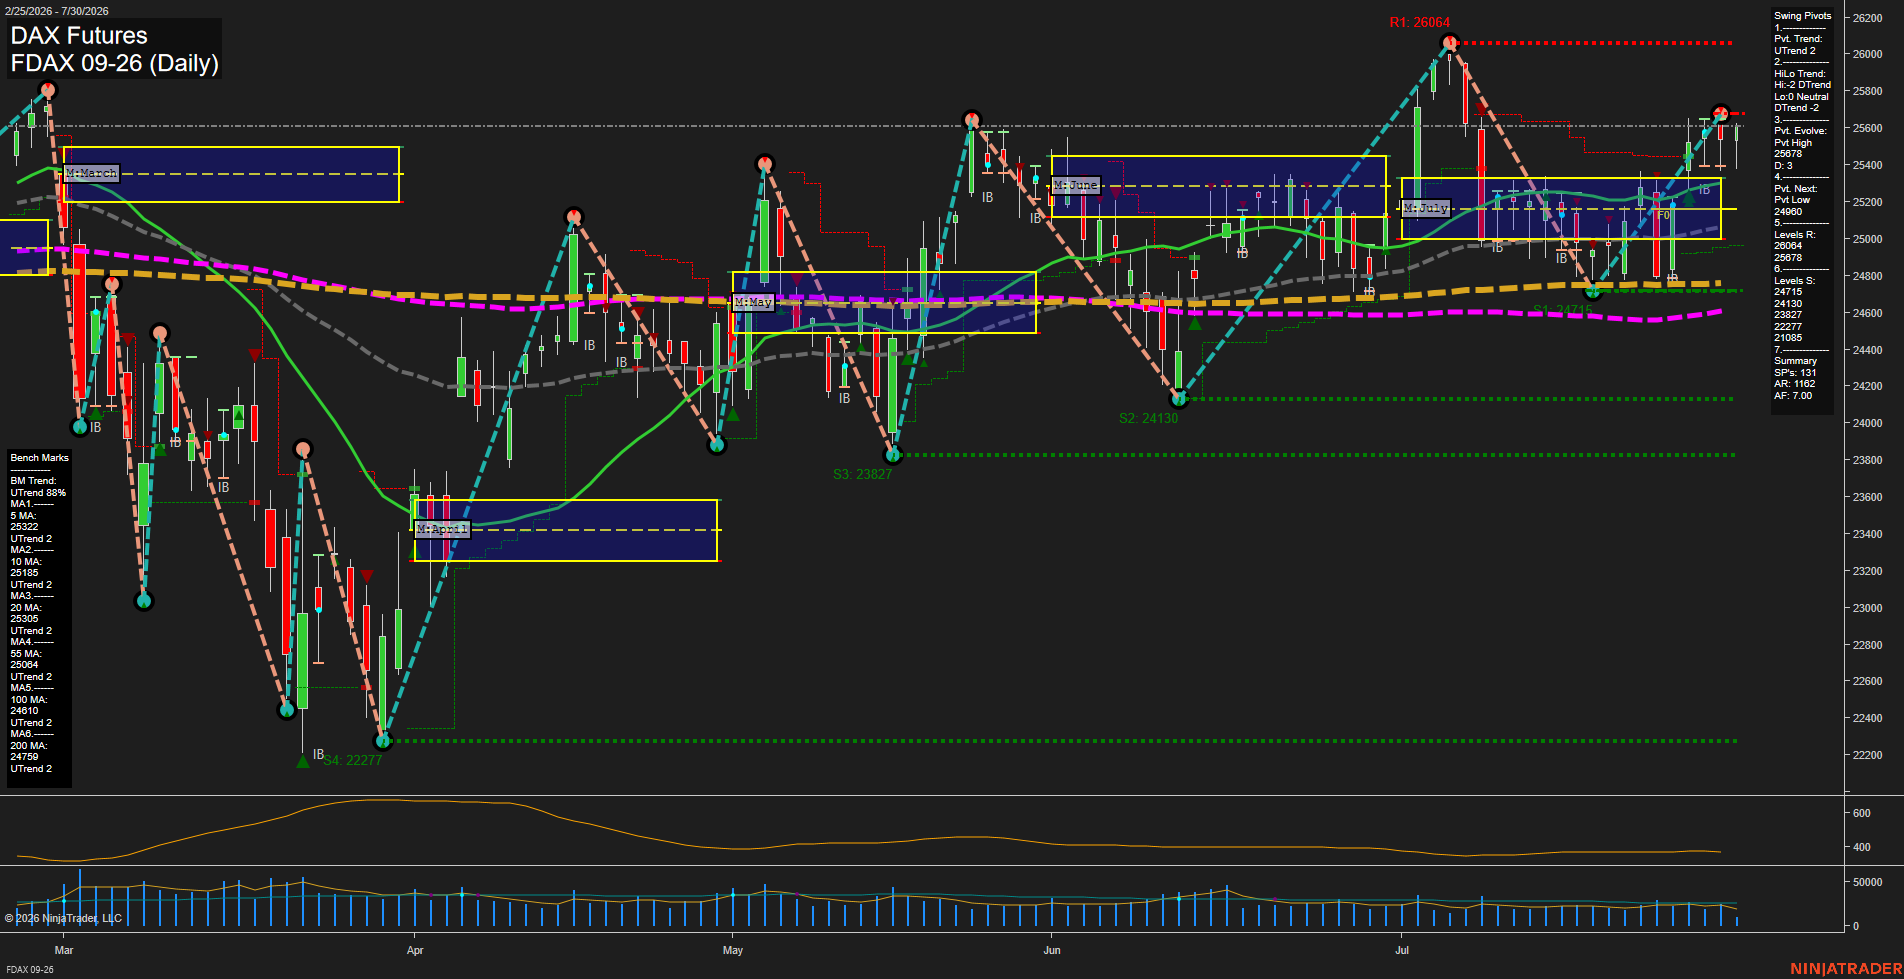Click the 23000 price axis label
Image resolution: width=1904 pixels, height=979 pixels.
pyautogui.click(x=1868, y=608)
